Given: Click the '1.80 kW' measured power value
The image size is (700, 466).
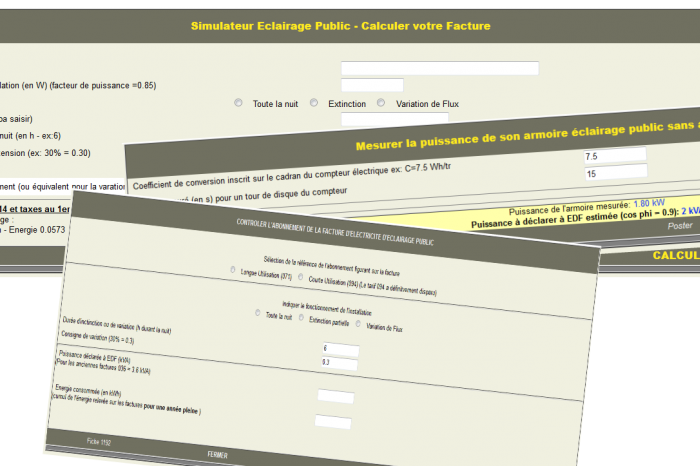Looking at the screenshot, I should pyautogui.click(x=649, y=204).
